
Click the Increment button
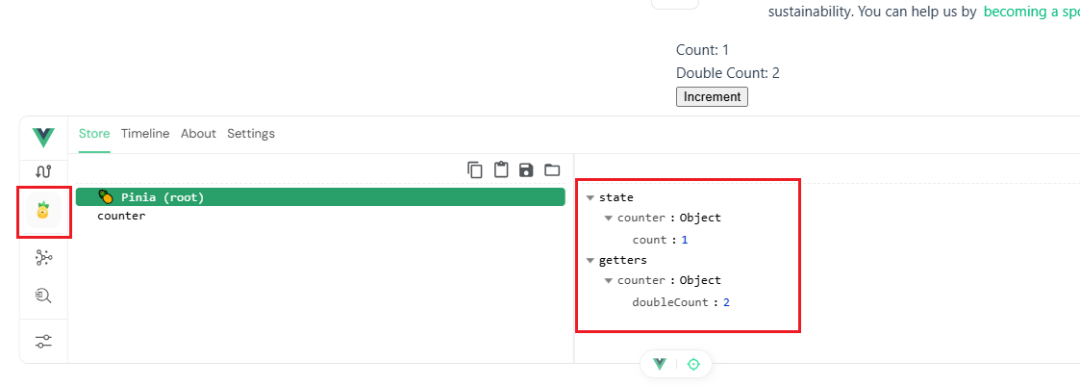tap(712, 97)
